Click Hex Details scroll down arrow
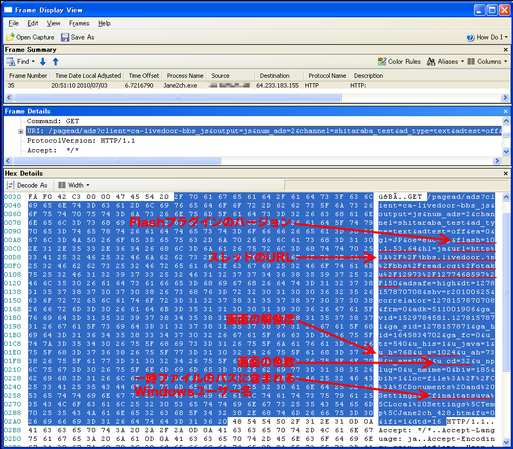The width and height of the screenshot is (513, 449). coord(506,442)
